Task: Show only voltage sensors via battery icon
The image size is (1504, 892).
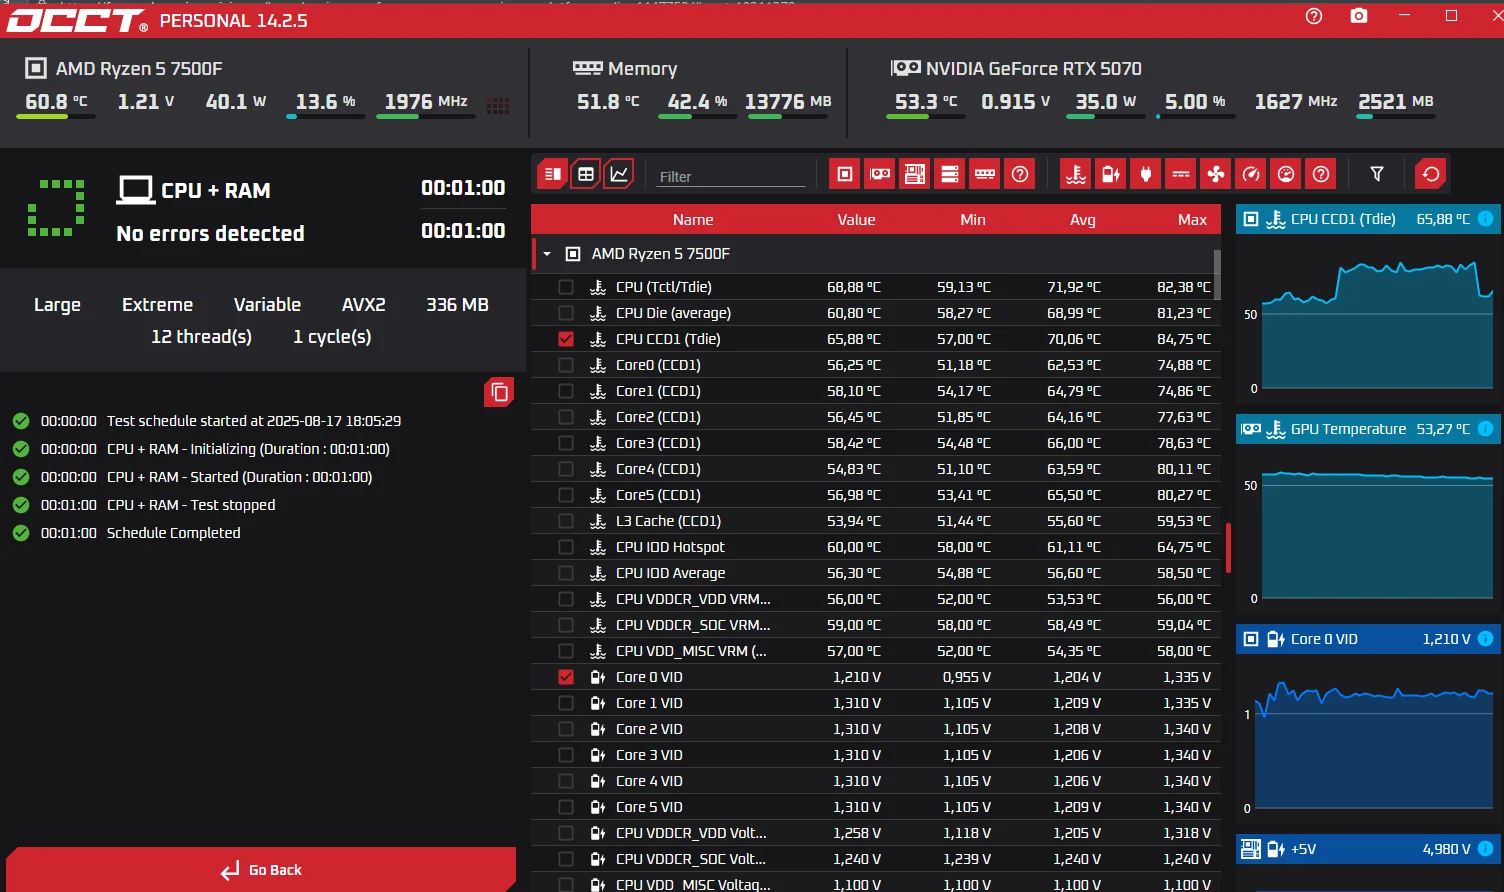Action: click(1111, 174)
